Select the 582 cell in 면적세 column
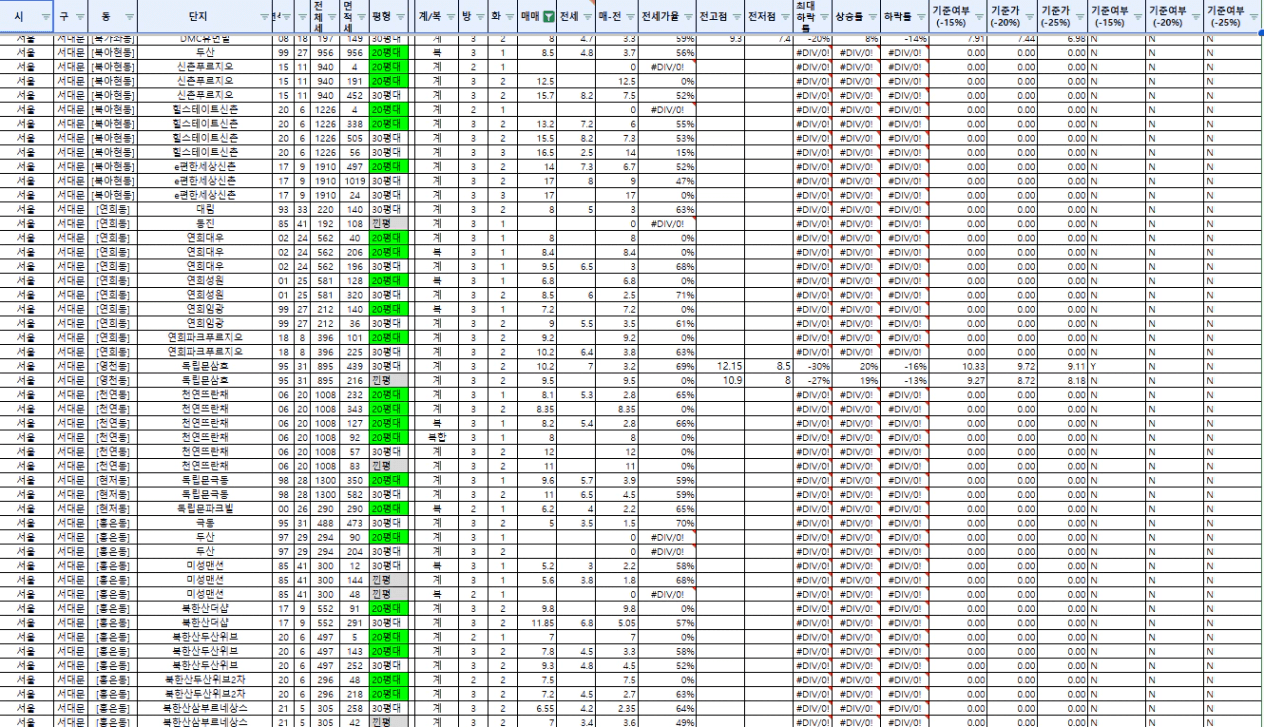The width and height of the screenshot is (1264, 727). tap(354, 493)
